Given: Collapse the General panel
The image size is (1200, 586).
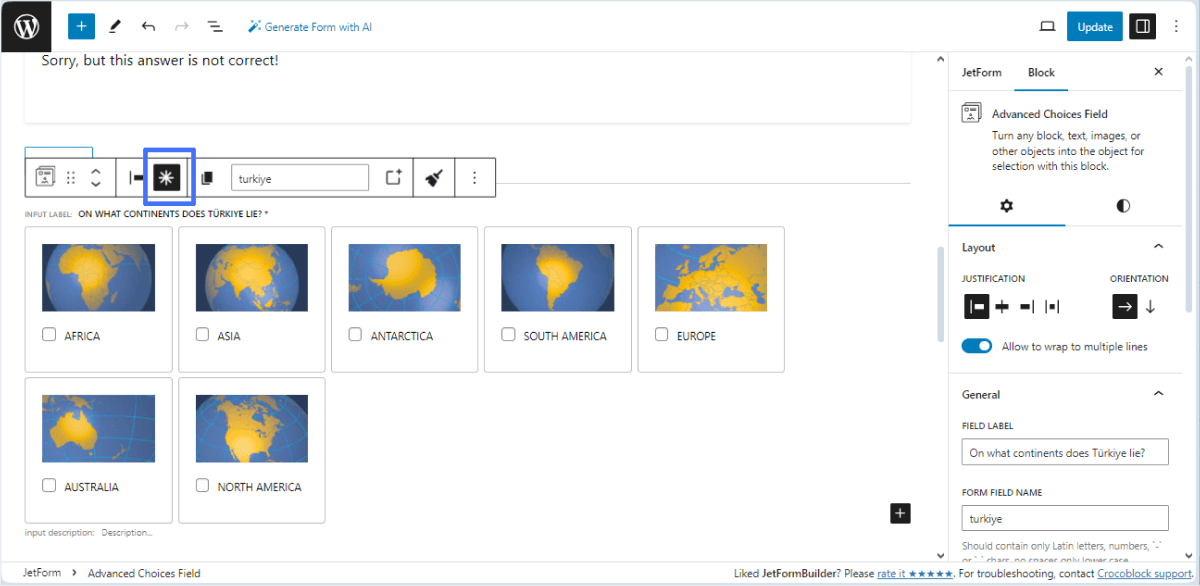Looking at the screenshot, I should 1159,394.
